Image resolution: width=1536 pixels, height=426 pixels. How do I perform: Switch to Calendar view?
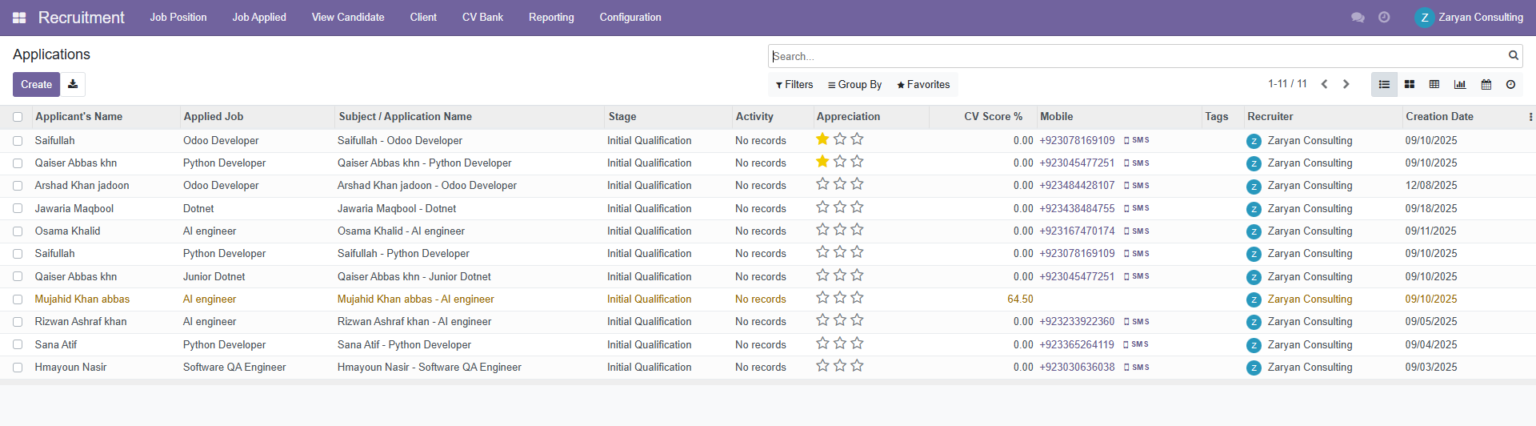1486,85
